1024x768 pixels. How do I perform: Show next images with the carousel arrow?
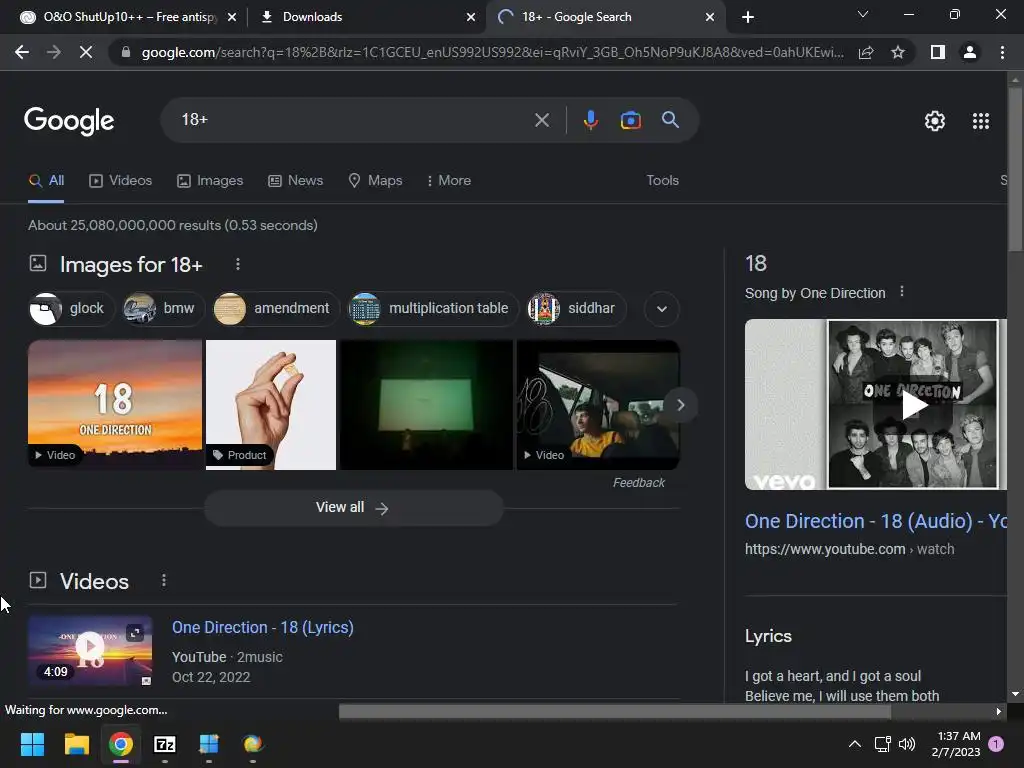tap(680, 405)
